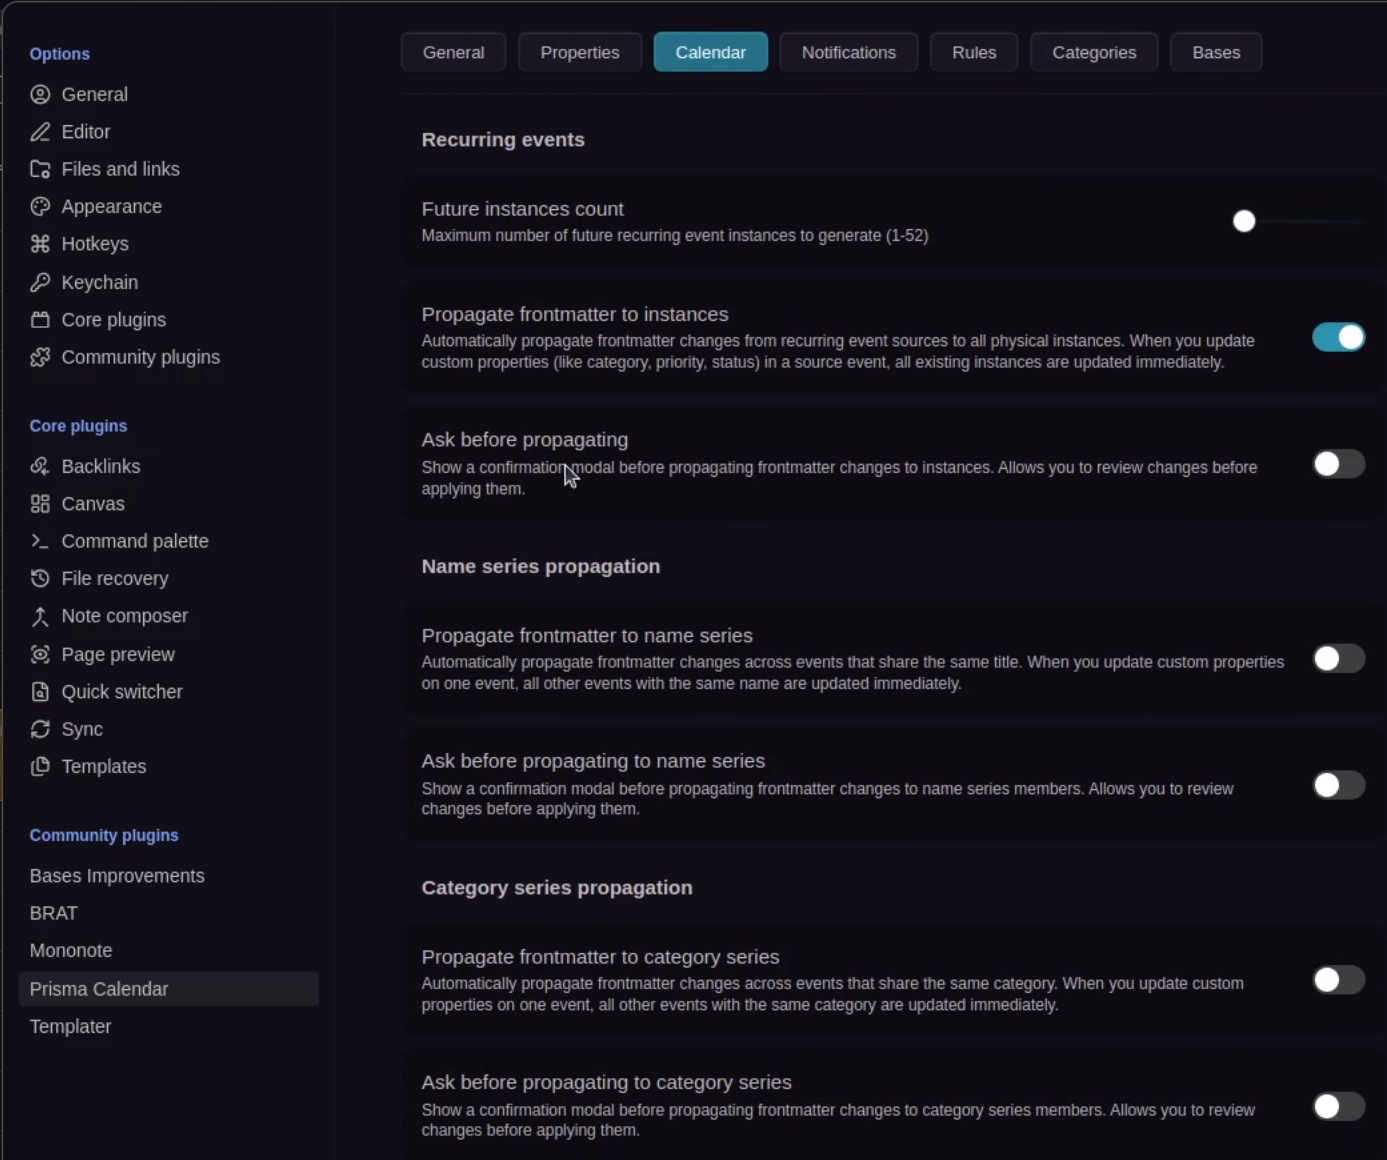Open Templater plugin settings

coord(71,1027)
